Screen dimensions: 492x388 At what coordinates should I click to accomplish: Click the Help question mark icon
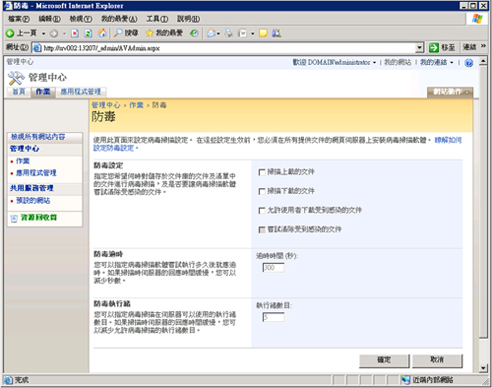469,63
